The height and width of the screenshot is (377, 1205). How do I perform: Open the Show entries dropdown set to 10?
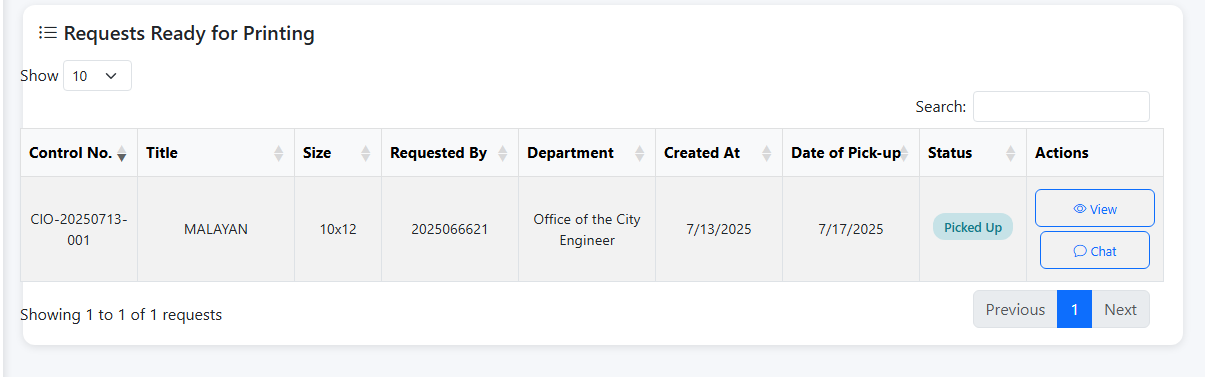97,76
